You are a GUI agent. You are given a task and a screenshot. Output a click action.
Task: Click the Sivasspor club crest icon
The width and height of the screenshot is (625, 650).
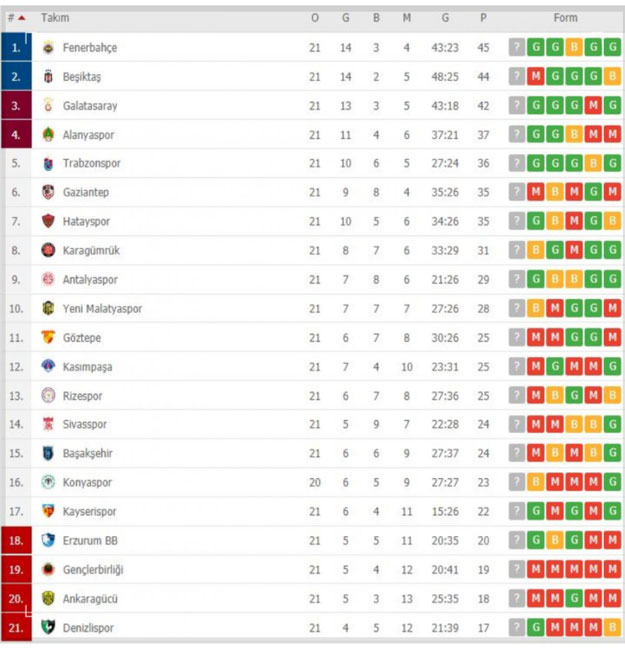[48, 425]
